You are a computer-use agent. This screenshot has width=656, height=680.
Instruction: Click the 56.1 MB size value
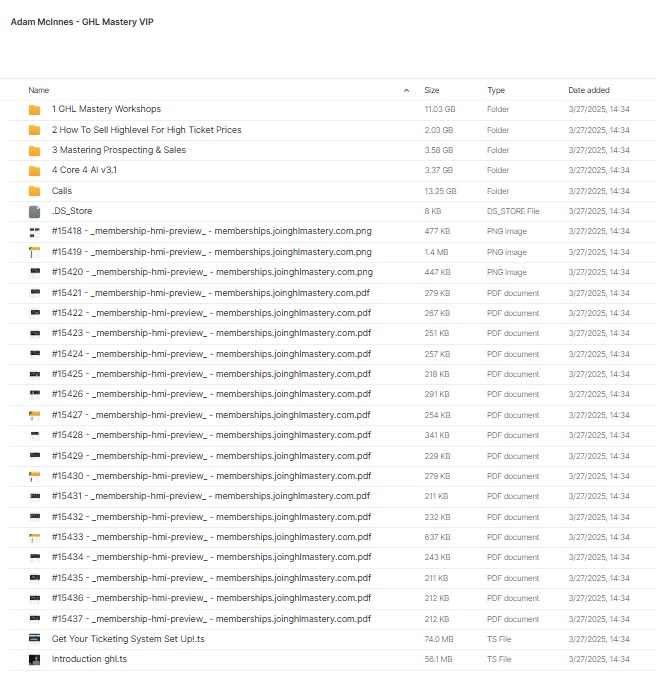[x=438, y=659]
